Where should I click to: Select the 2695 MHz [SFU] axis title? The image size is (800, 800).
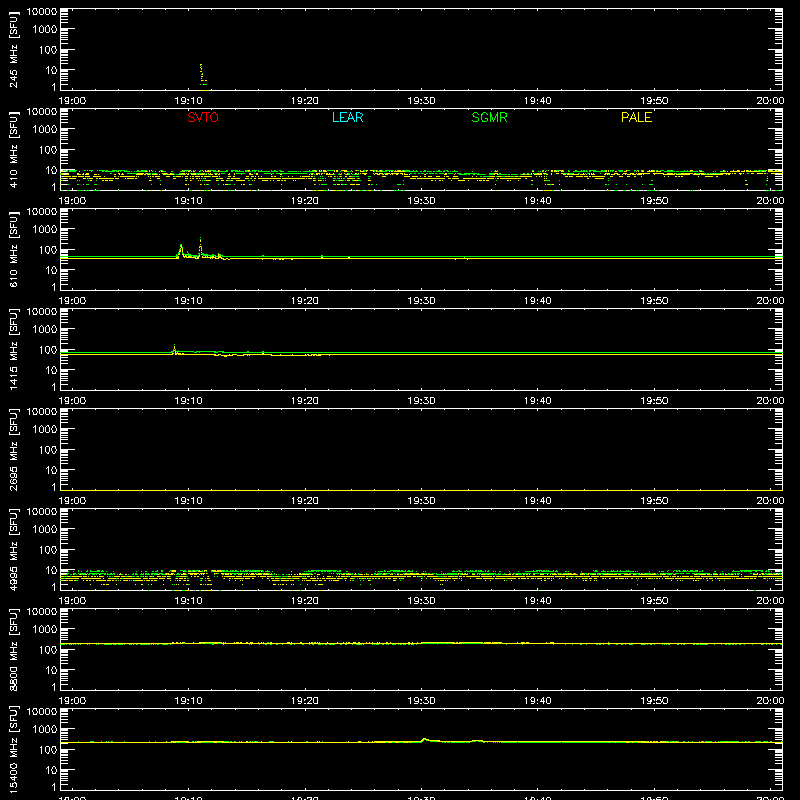point(13,449)
